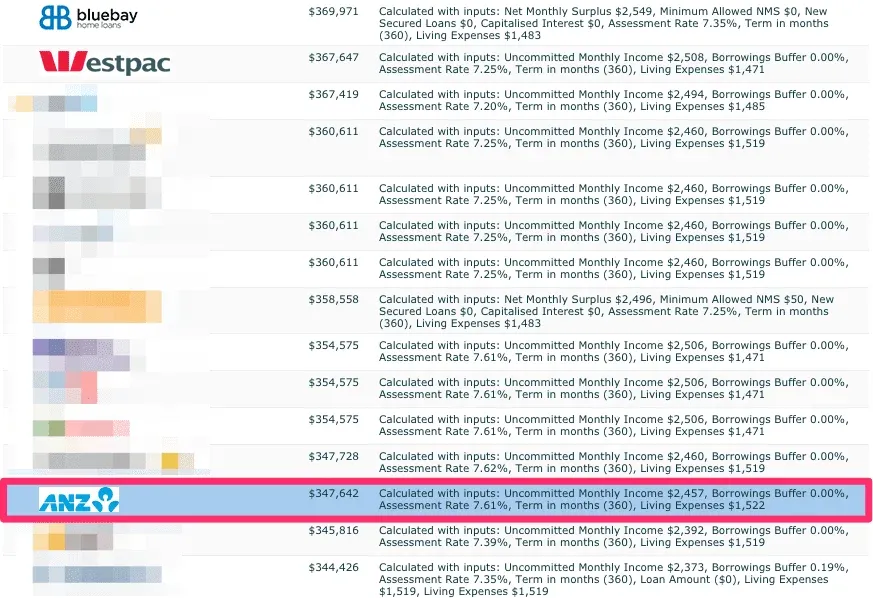Click calculation text with Borrowings Buffer 0.19%
Image resolution: width=873 pixels, height=598 pixels.
pyautogui.click(x=614, y=579)
